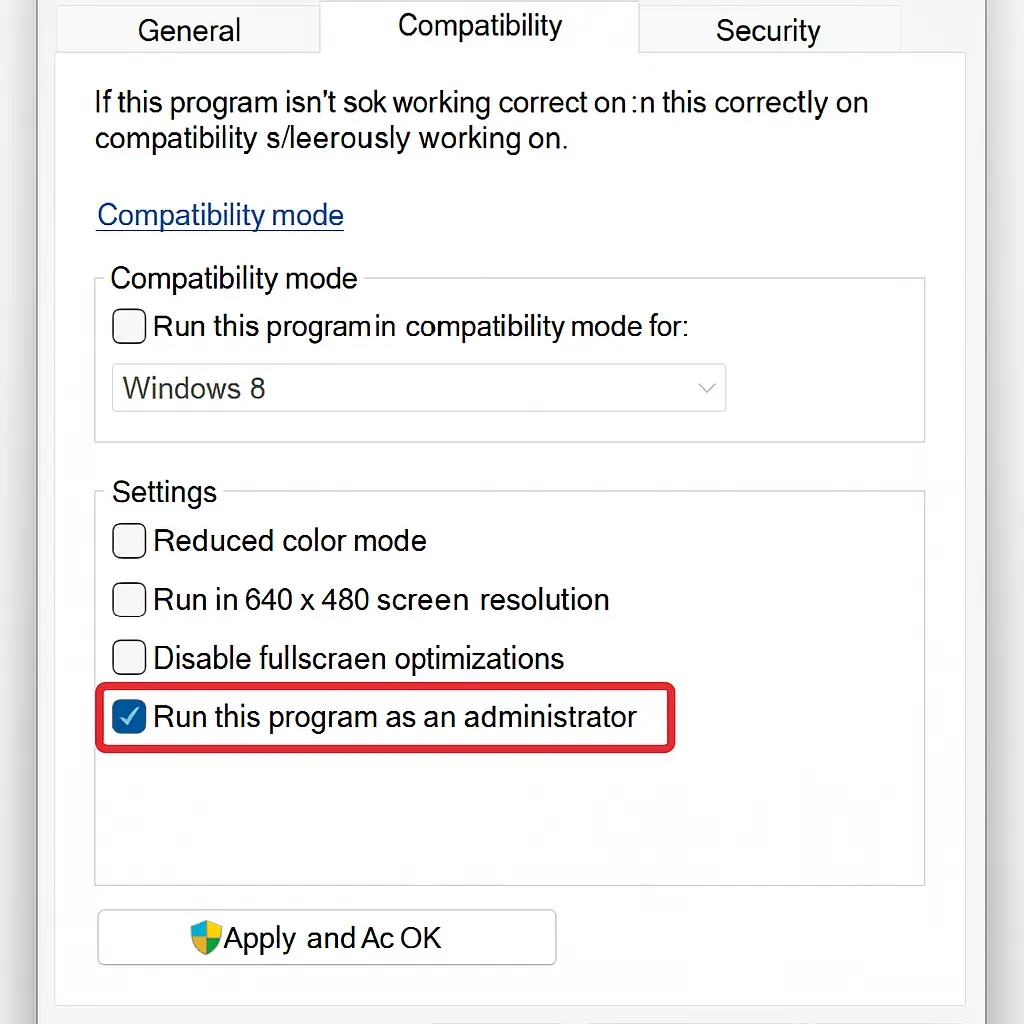Screen dimensions: 1024x1024
Task: Click the 'Run in 640 x 480' label text
Action: pyautogui.click(x=381, y=600)
